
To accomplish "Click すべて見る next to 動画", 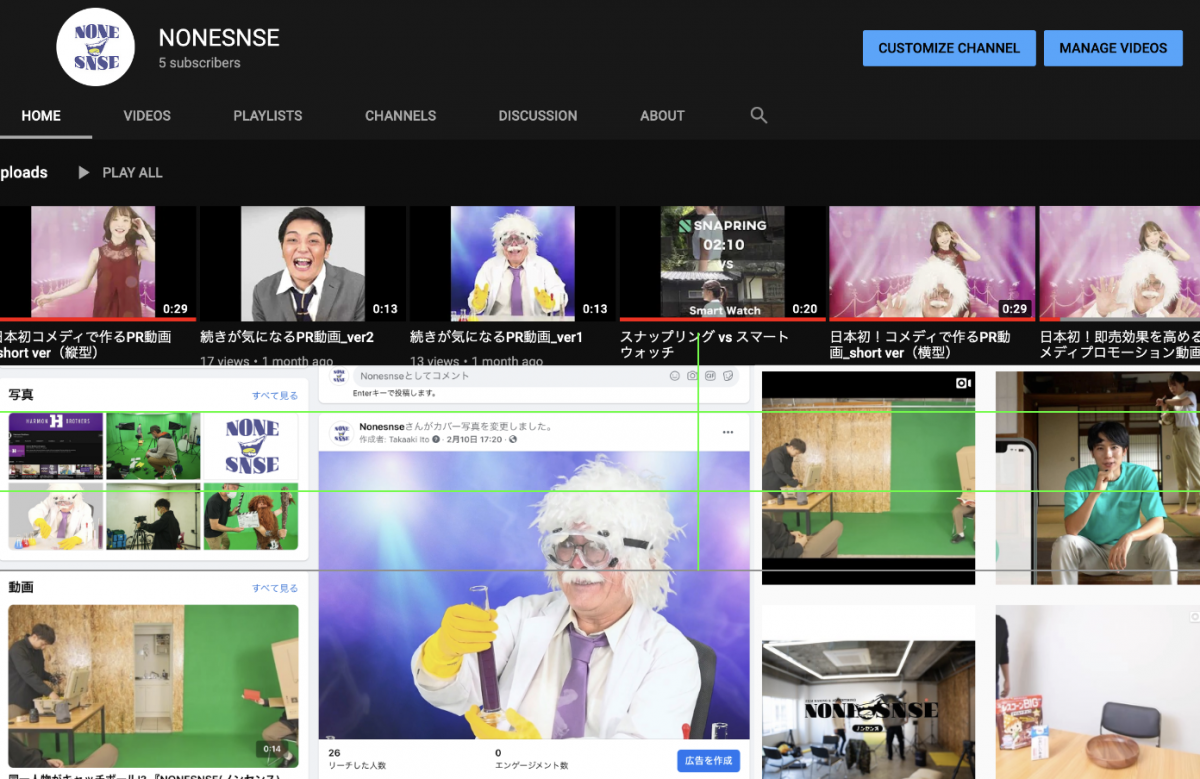I will pos(275,588).
